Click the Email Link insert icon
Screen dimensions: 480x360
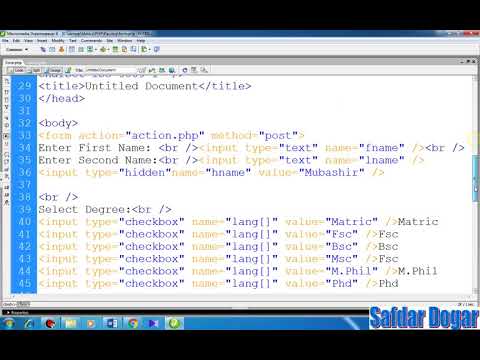pos(52,49)
